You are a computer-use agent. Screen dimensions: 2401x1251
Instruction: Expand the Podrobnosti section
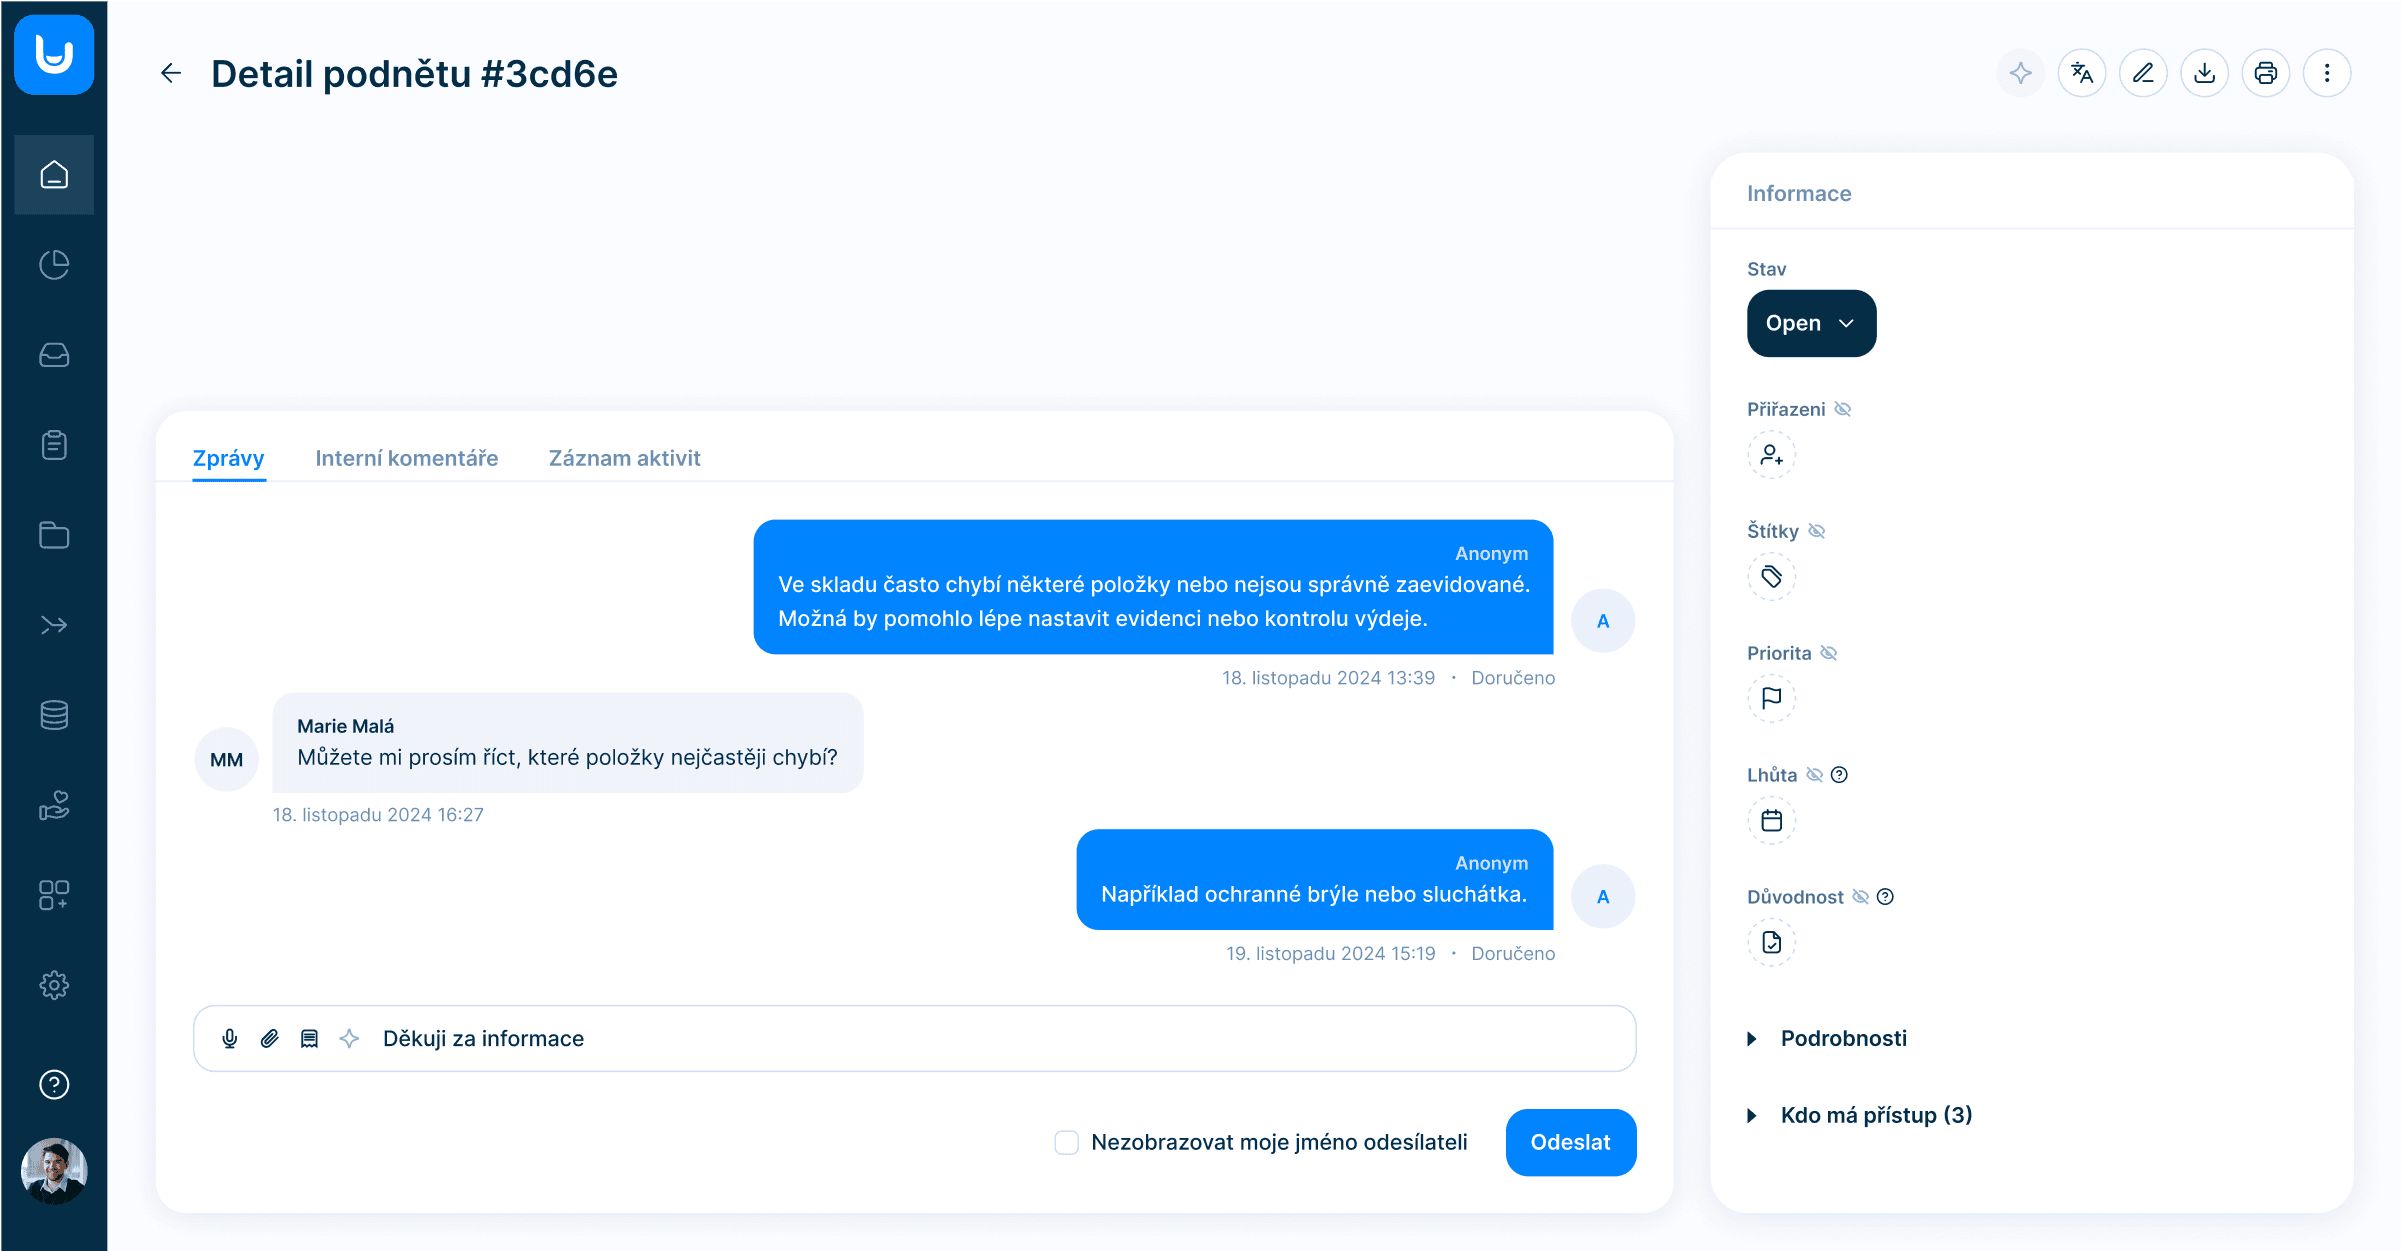[1843, 1038]
